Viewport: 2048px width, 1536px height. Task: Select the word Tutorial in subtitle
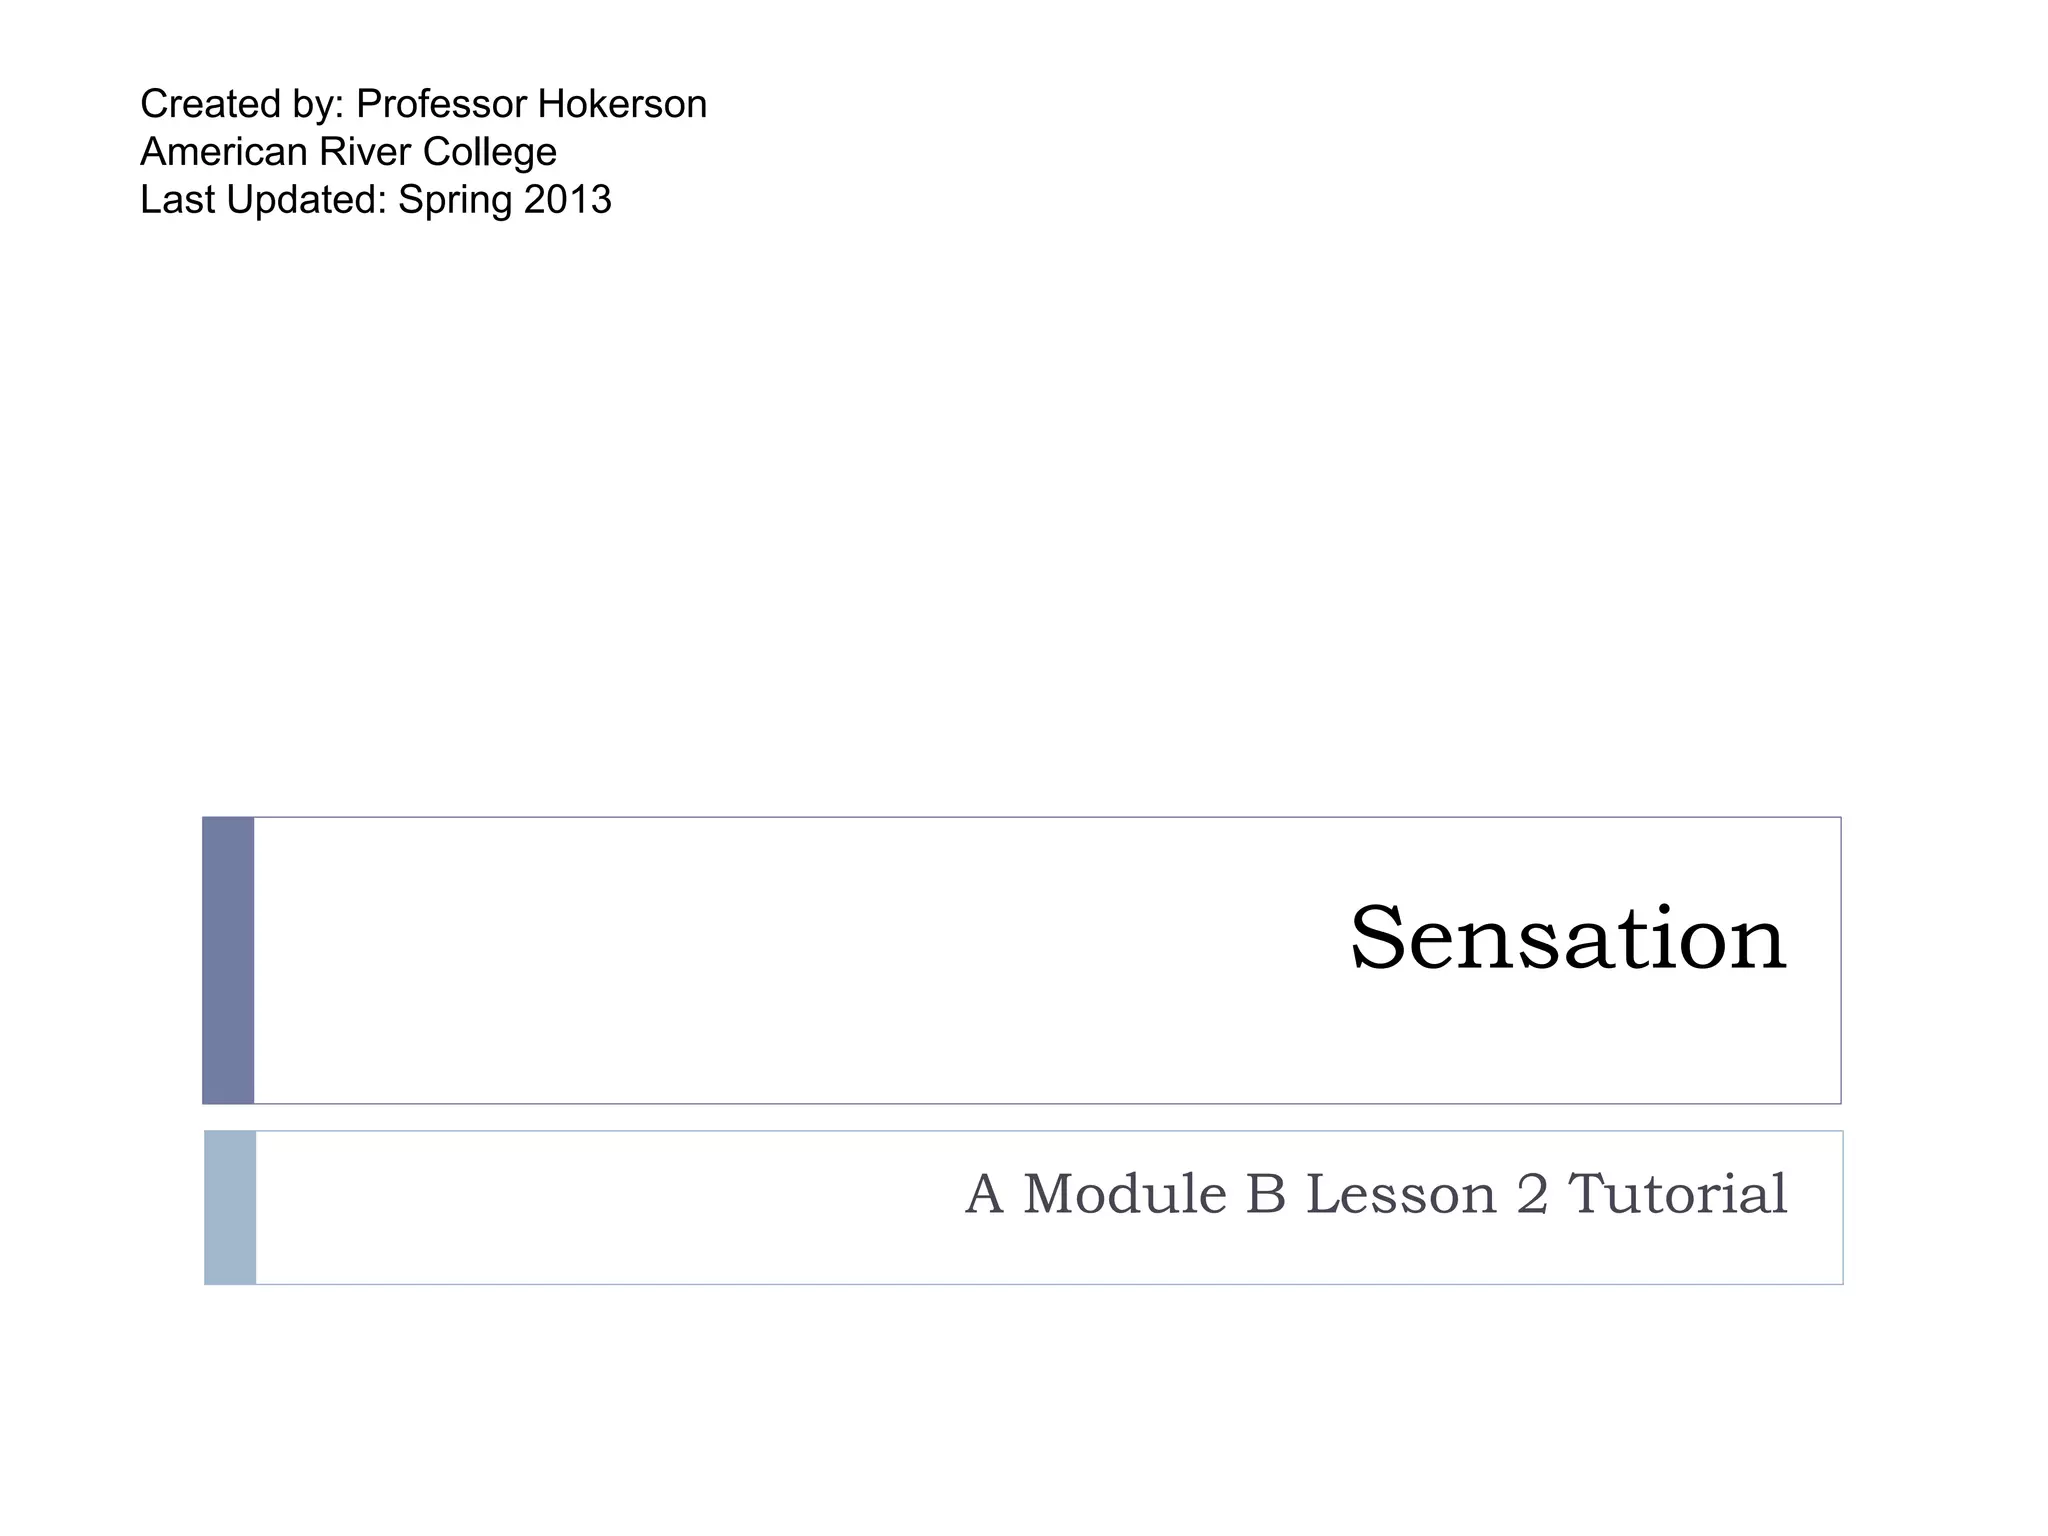click(1677, 1194)
